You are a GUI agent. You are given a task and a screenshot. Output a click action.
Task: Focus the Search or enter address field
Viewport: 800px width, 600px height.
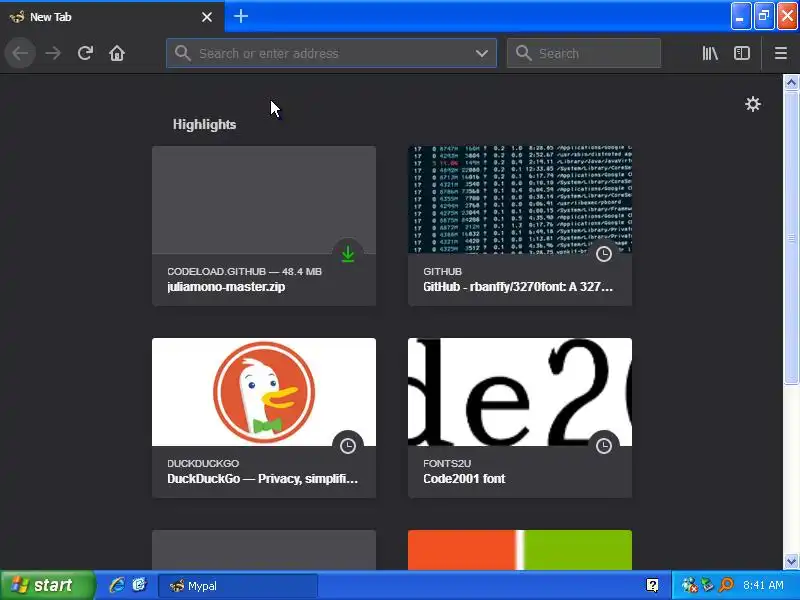click(331, 53)
